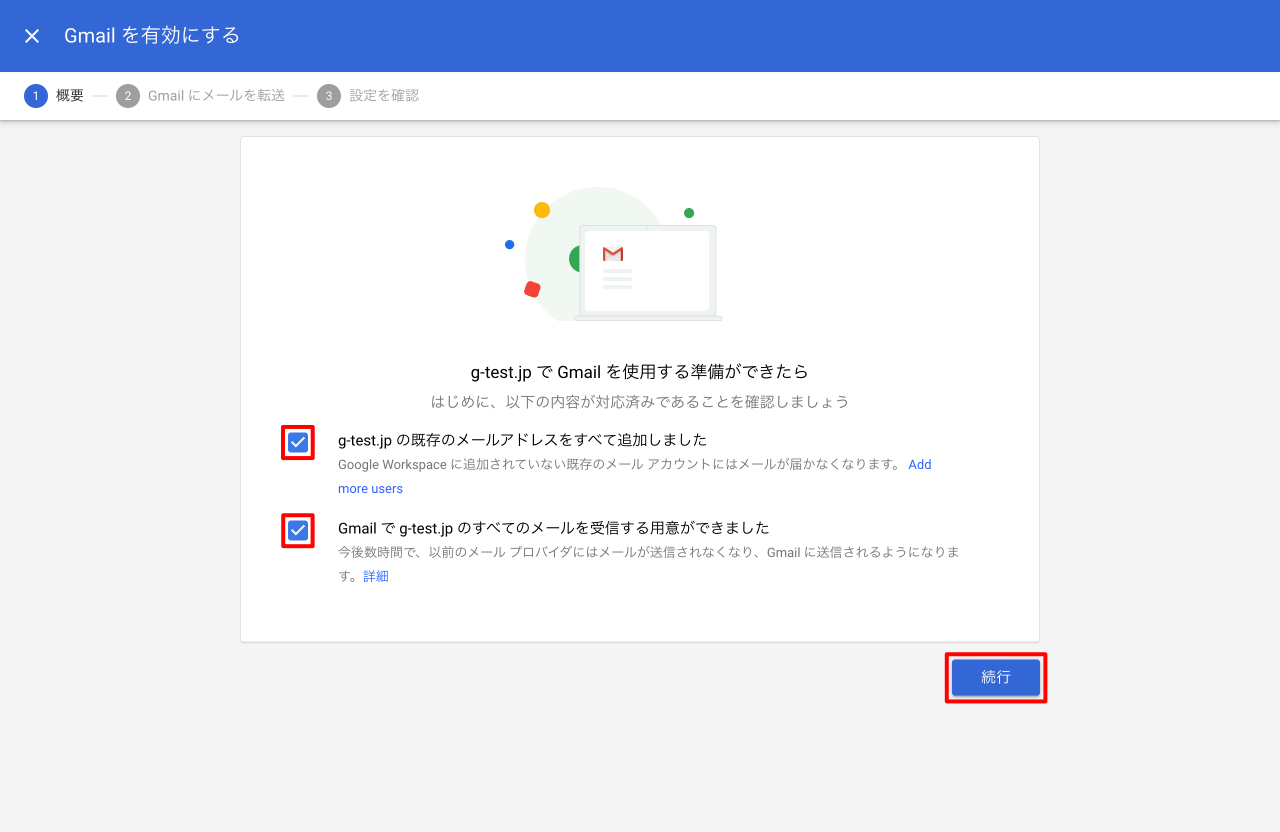Click text はじめに、以下の内容が対応済みであることを確認しましょう
This screenshot has width=1280, height=832.
click(x=640, y=402)
